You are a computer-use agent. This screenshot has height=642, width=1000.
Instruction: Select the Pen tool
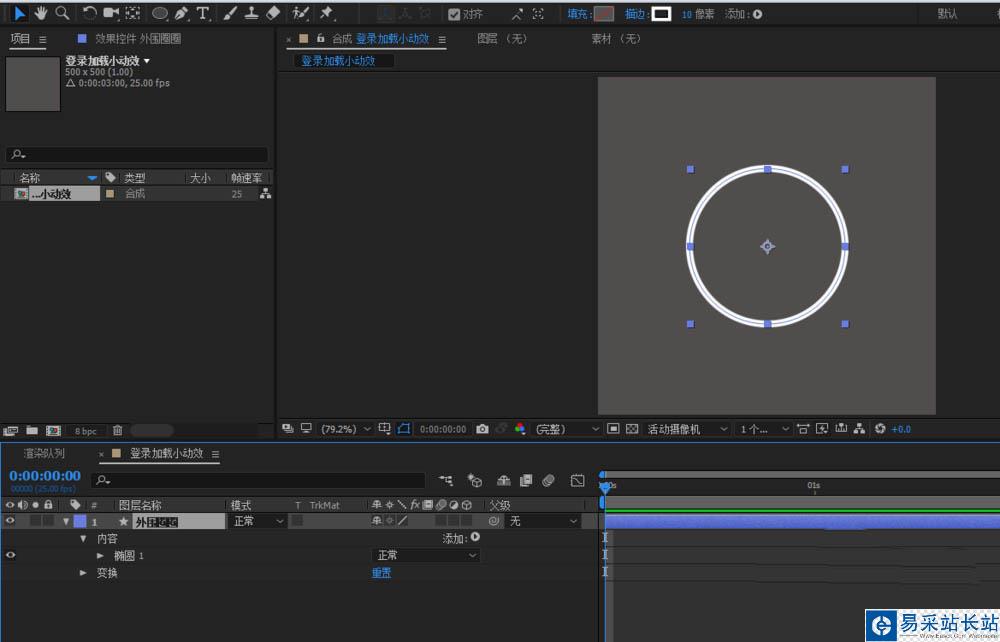[x=181, y=14]
